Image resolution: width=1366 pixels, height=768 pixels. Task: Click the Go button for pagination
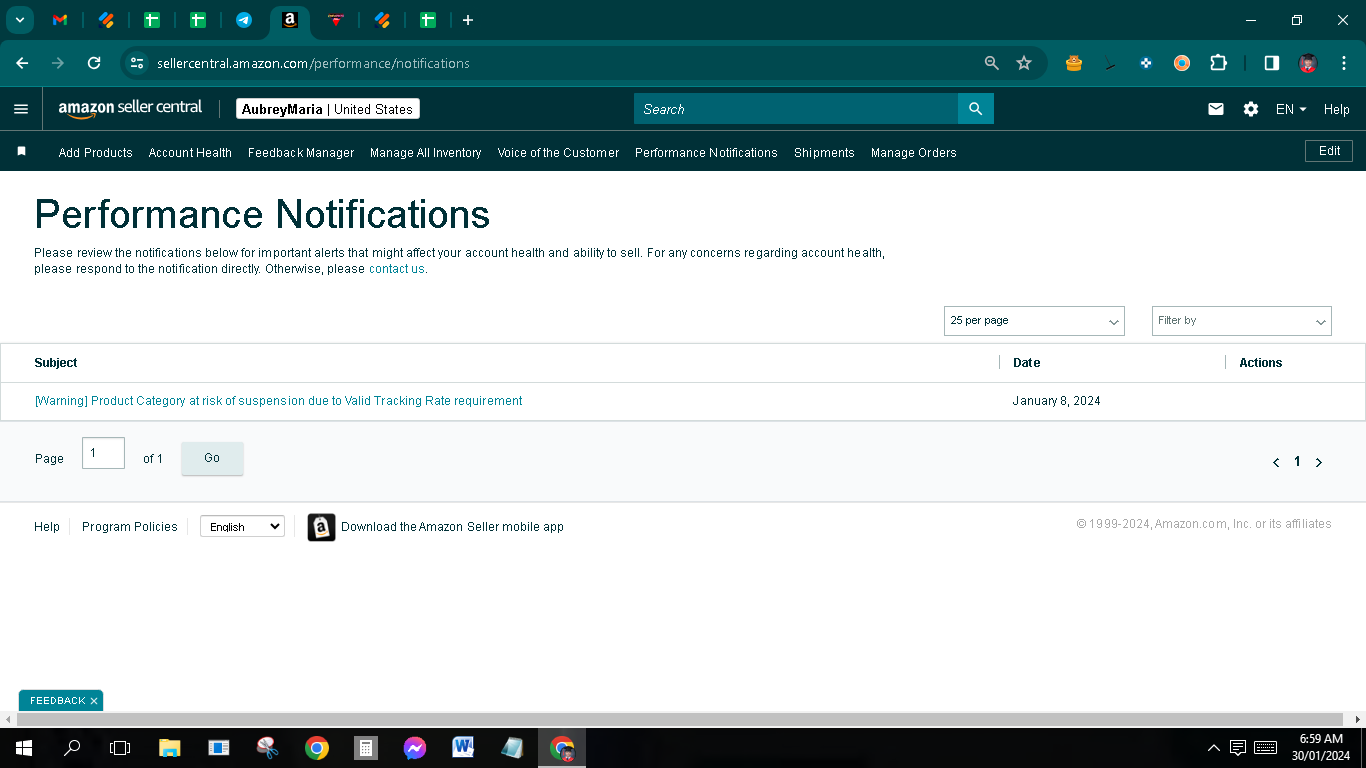click(x=212, y=458)
